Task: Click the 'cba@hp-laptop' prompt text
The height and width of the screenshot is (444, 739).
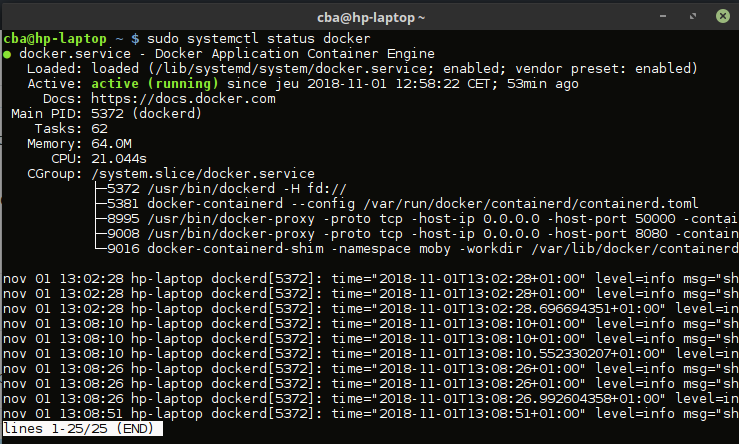Action: point(55,39)
